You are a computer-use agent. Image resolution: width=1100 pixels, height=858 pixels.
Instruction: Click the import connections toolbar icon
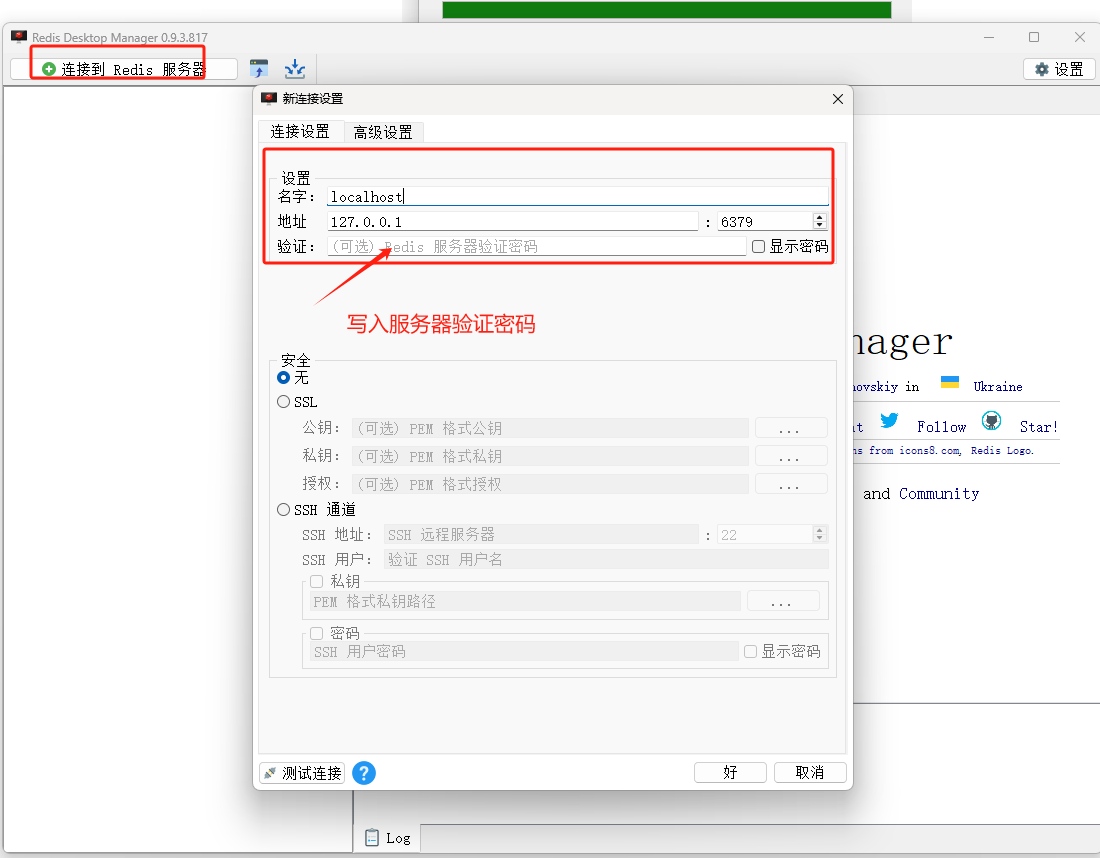click(259, 68)
